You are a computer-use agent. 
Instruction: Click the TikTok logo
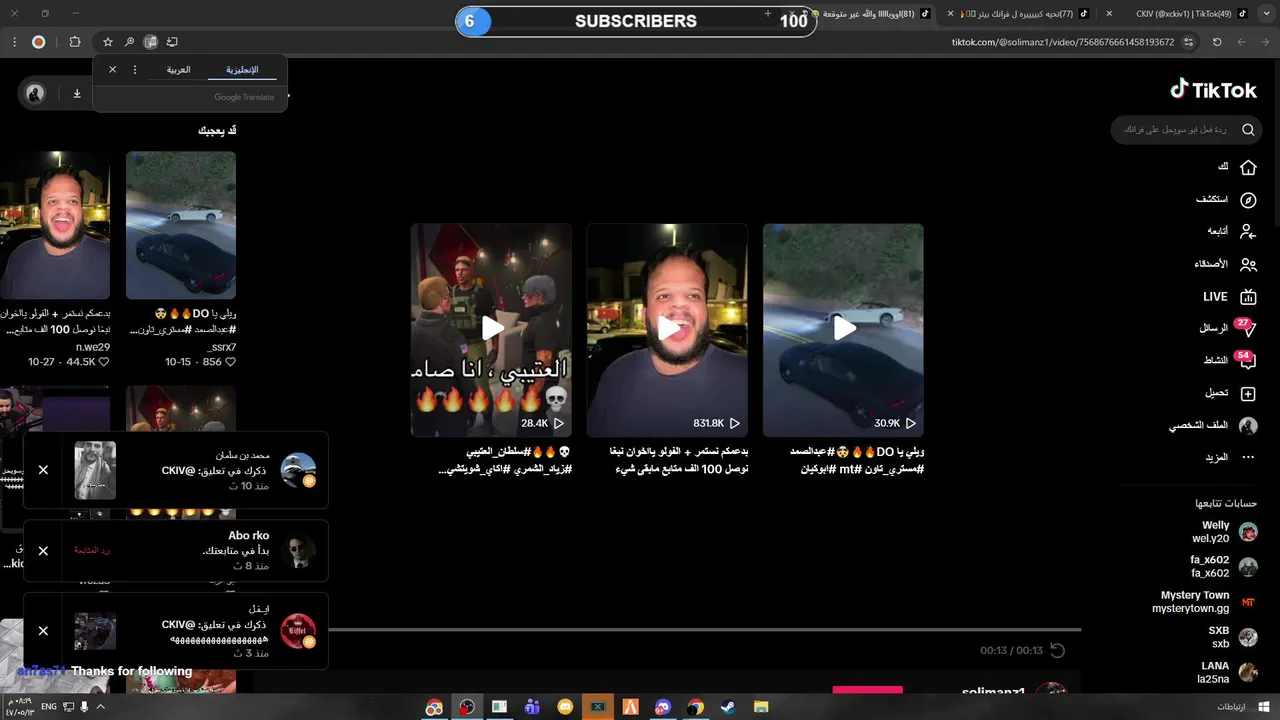tap(1214, 90)
